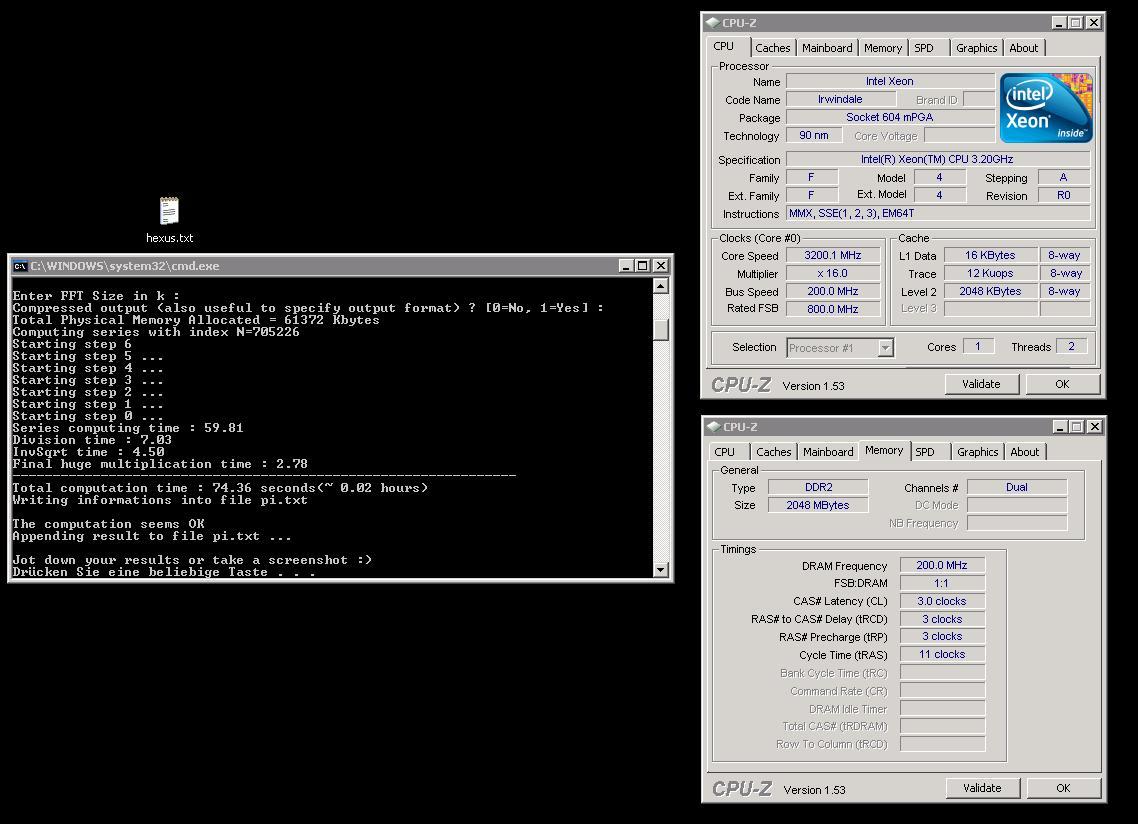This screenshot has height=824, width=1138.
Task: Open About tab in lower CPU-Z window
Action: 1024,452
